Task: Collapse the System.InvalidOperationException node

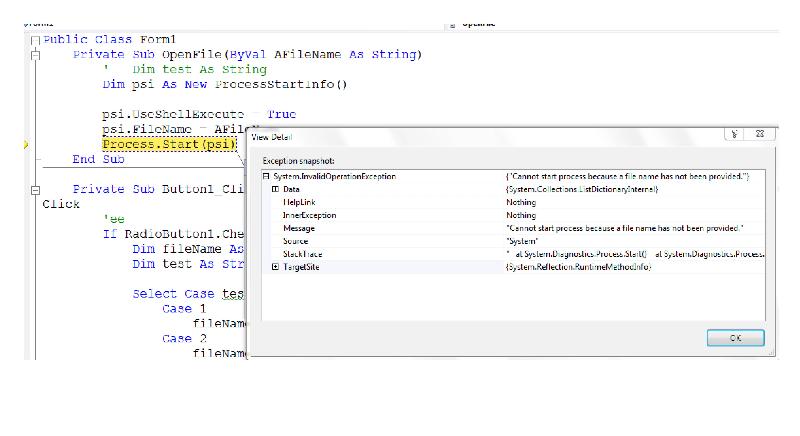Action: [x=266, y=176]
